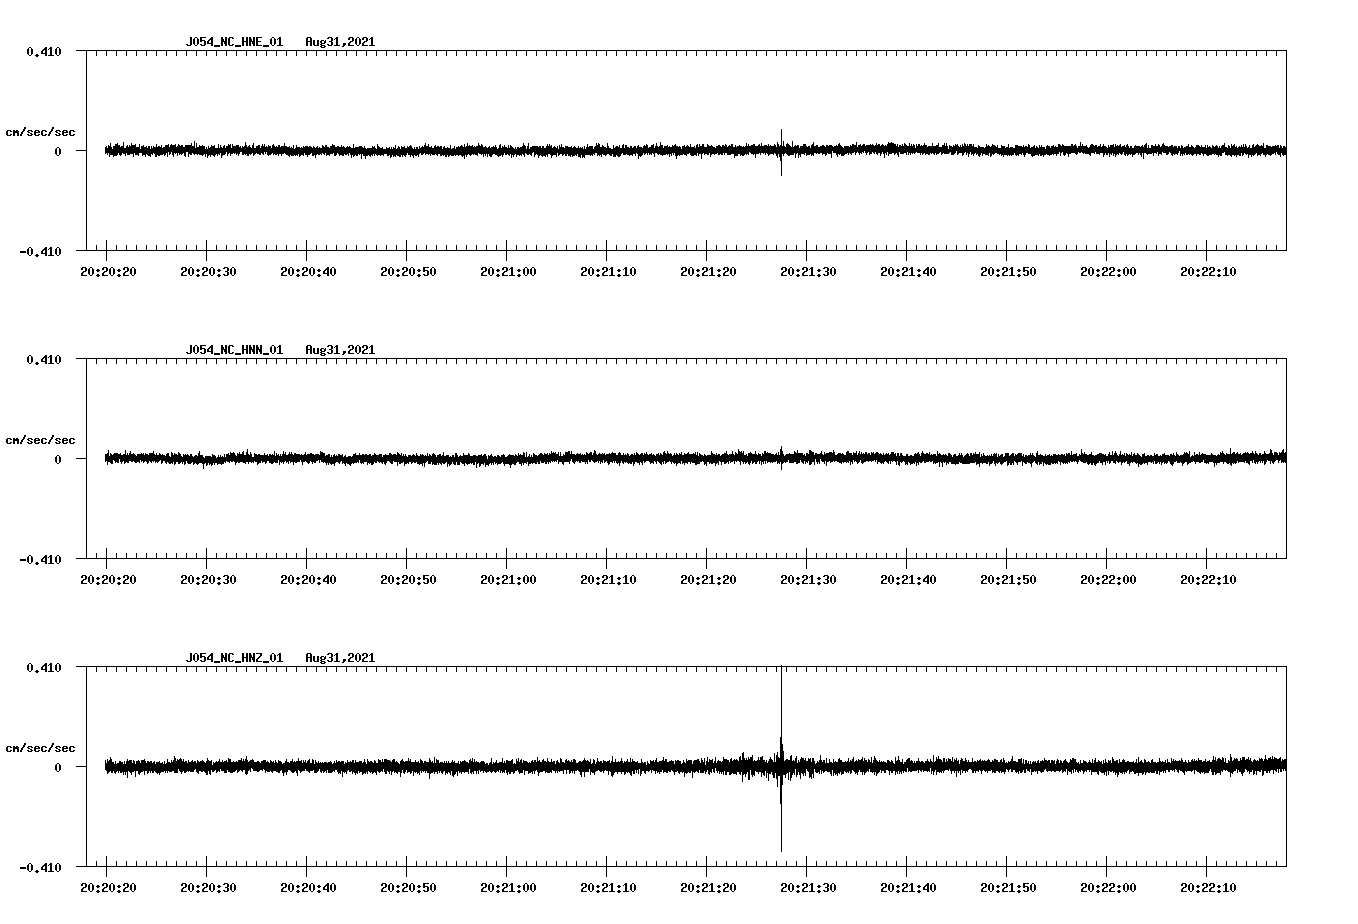Click the 0.410 upper limit on HNZ axis

43,667
